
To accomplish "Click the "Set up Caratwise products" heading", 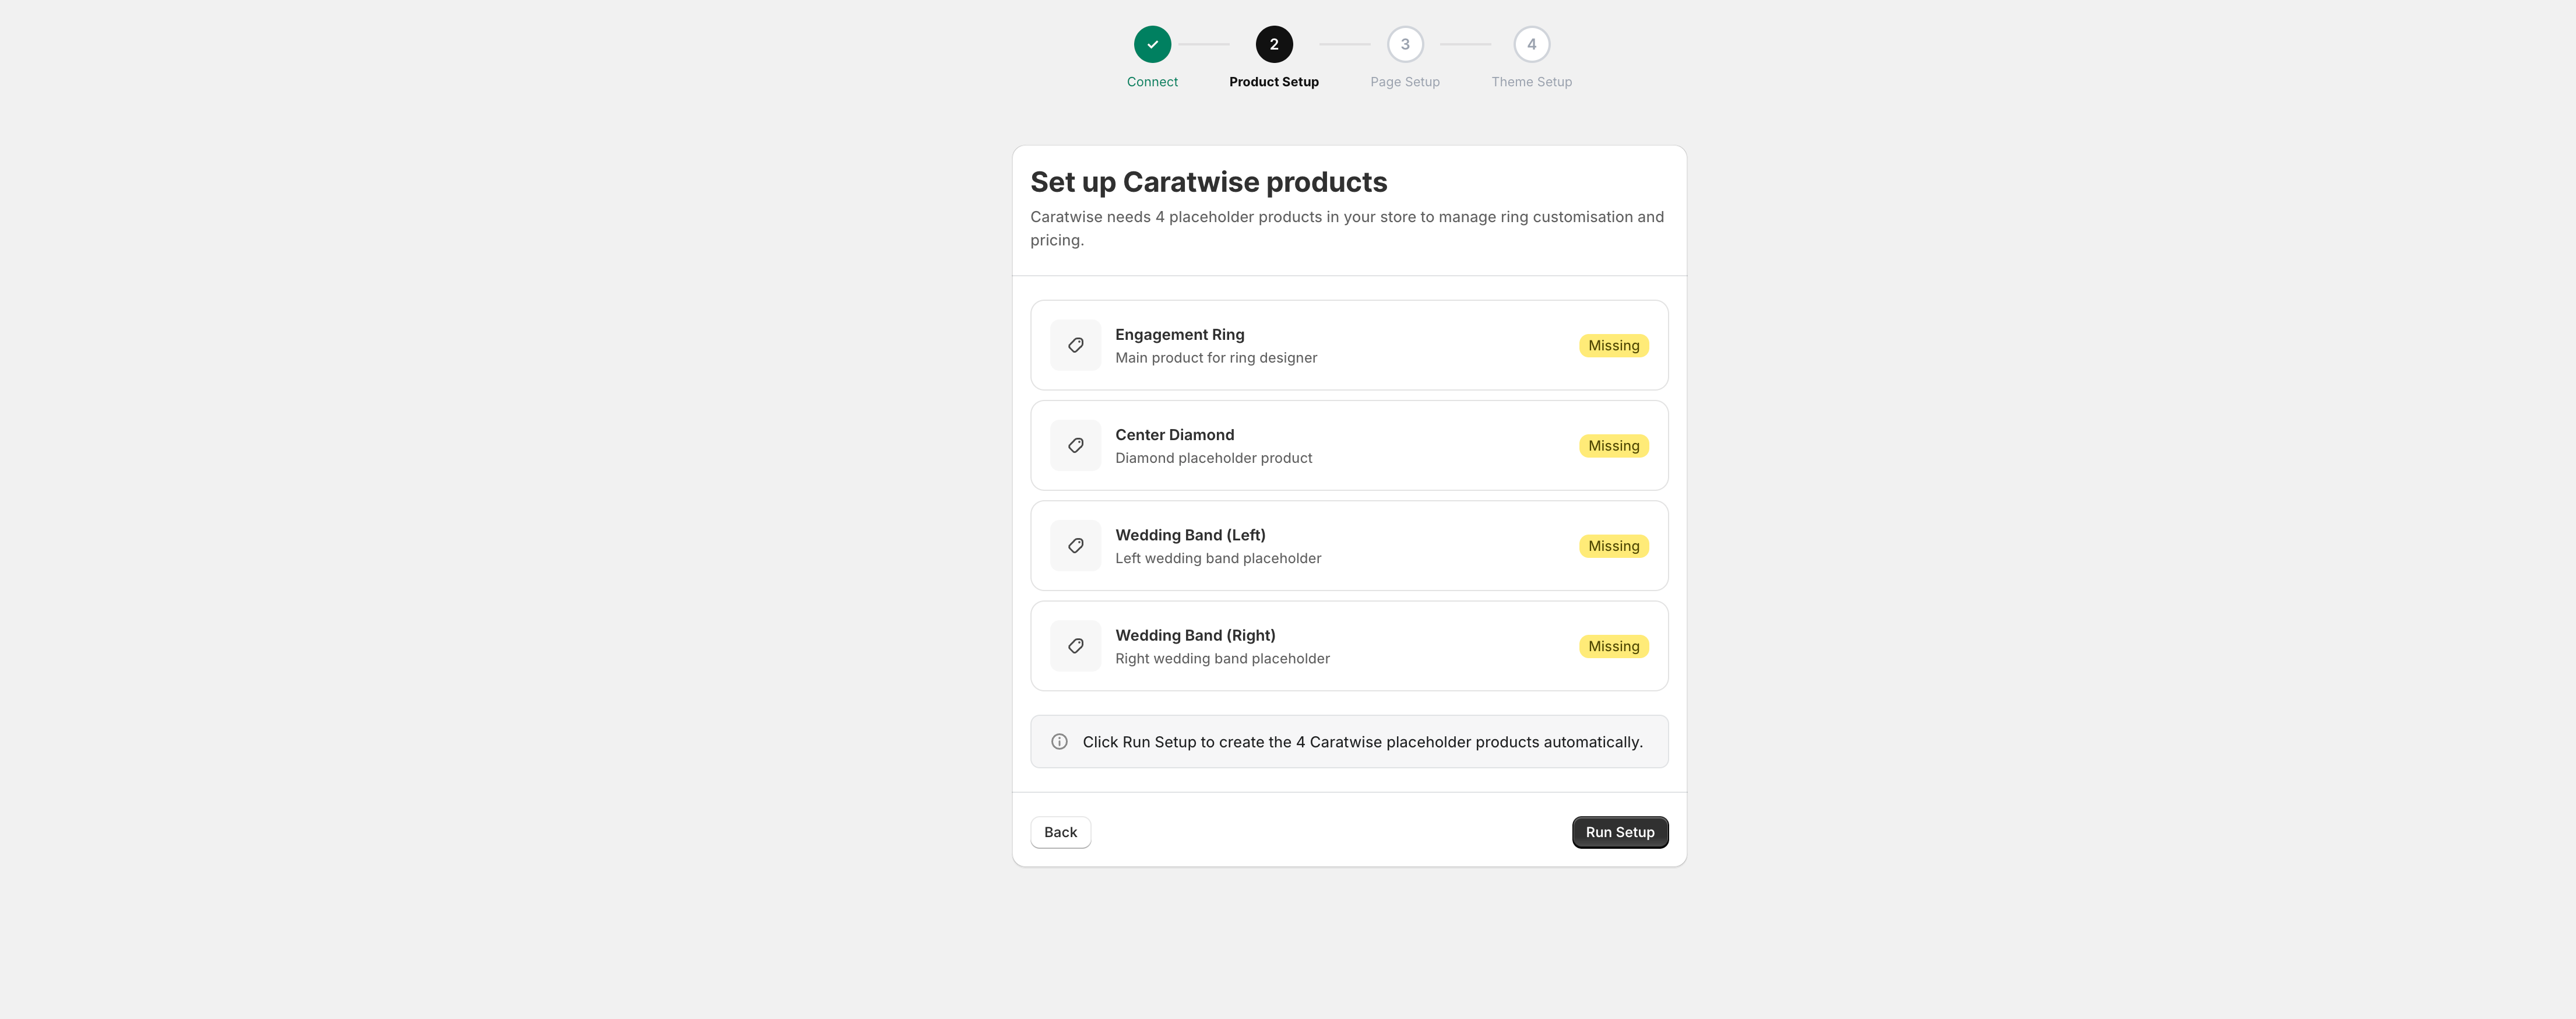I will click(x=1208, y=182).
